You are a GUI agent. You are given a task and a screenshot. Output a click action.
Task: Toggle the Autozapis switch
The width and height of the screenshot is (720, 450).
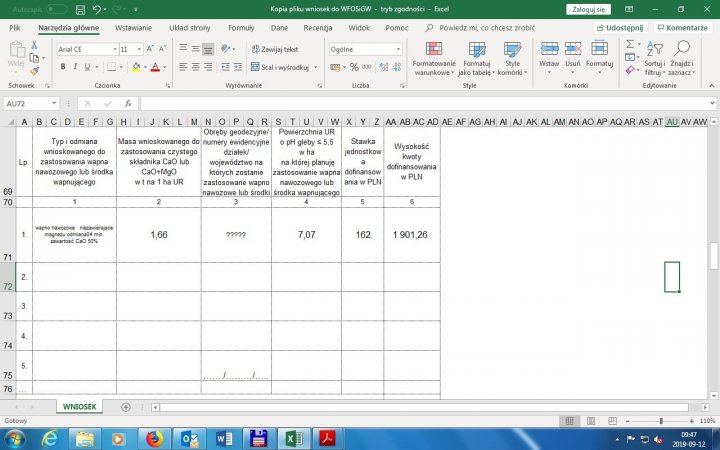[x=57, y=9]
